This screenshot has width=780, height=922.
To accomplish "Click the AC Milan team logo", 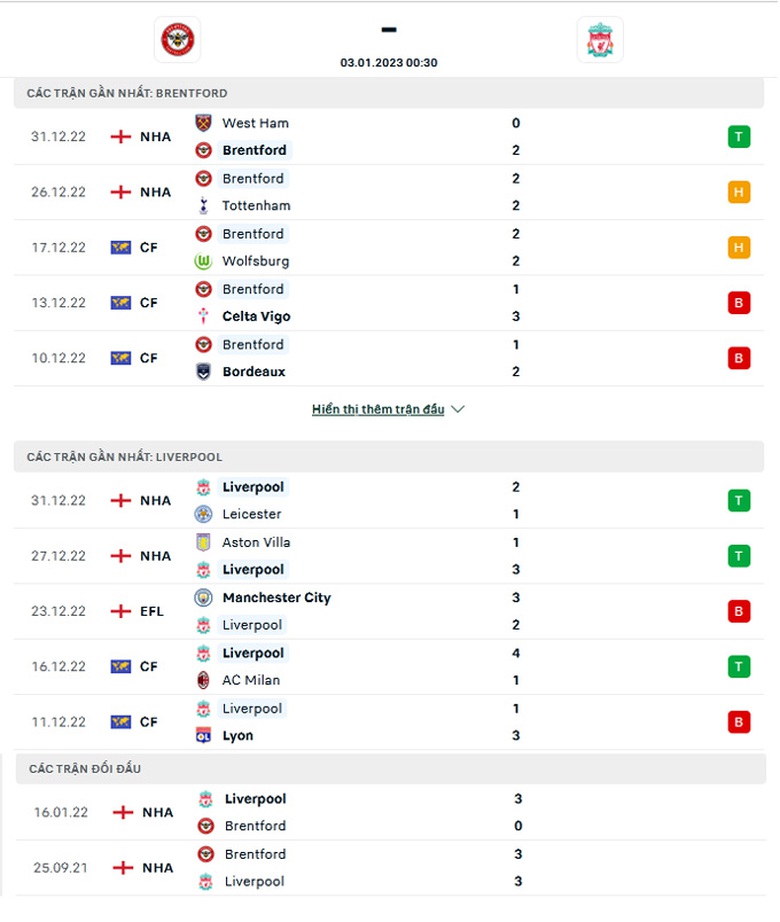I will 203,680.
